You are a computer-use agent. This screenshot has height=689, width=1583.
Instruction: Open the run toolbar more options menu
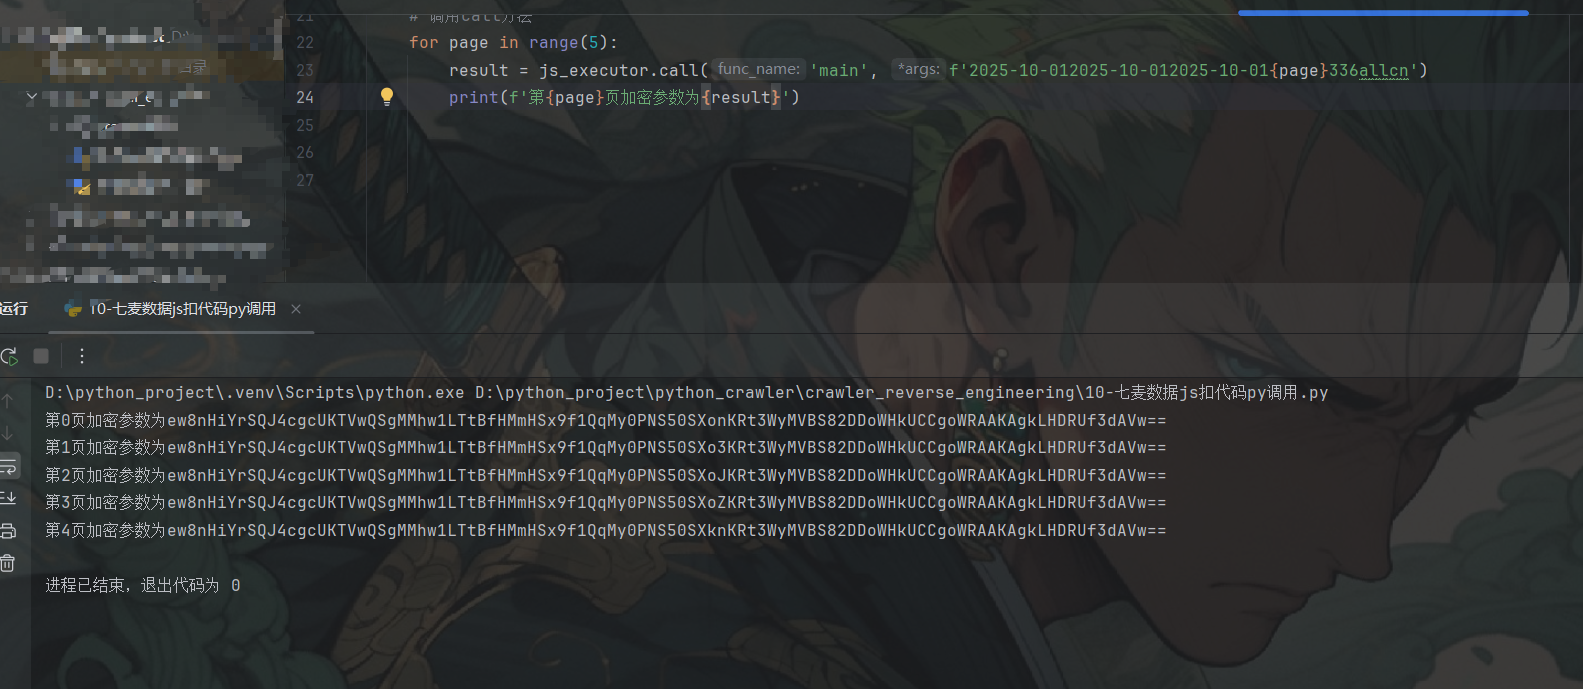[x=82, y=356]
